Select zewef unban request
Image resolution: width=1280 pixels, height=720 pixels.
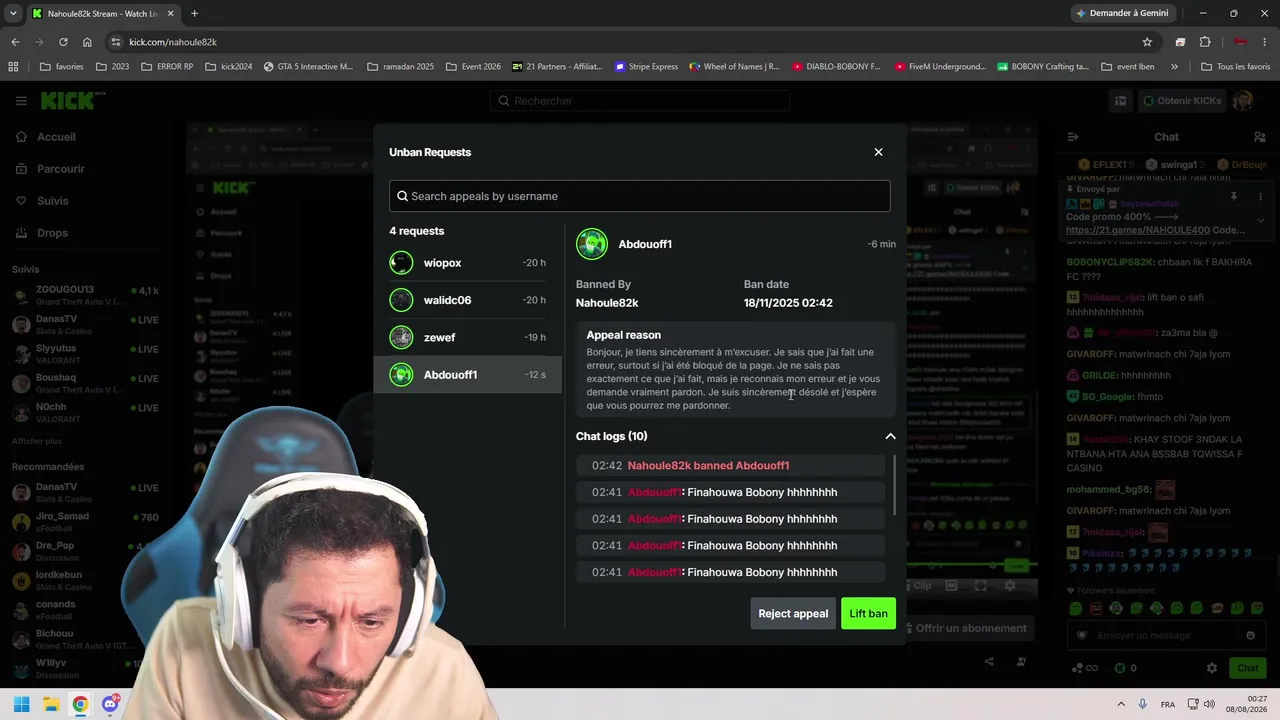click(468, 337)
